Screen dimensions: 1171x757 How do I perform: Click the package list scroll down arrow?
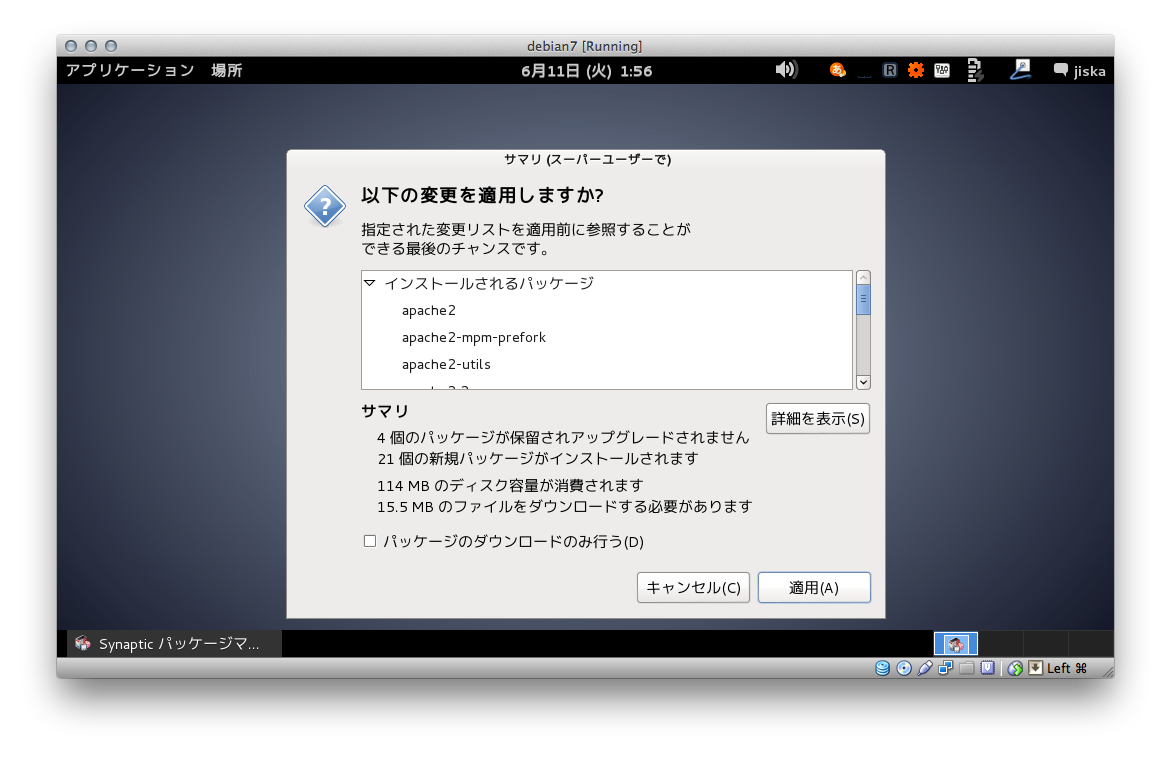[863, 382]
